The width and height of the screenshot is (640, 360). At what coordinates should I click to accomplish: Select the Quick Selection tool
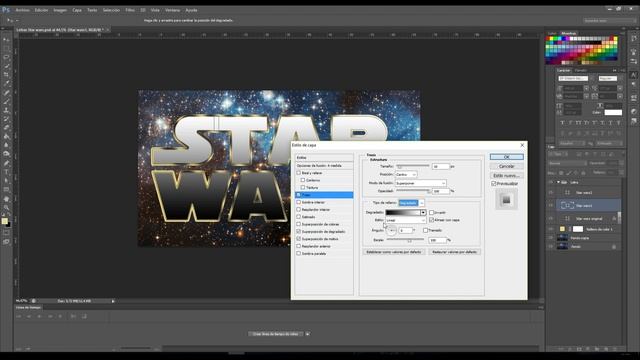click(6, 66)
